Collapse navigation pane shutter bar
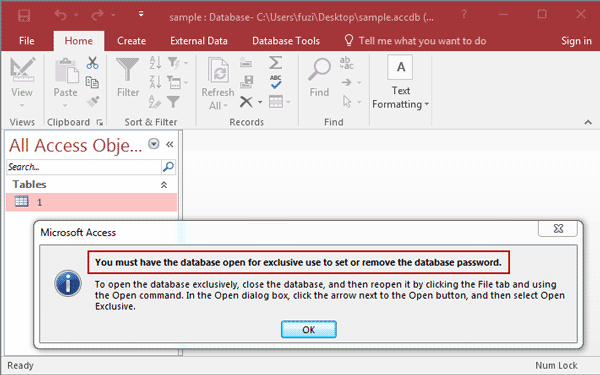The image size is (600, 375). tap(170, 144)
